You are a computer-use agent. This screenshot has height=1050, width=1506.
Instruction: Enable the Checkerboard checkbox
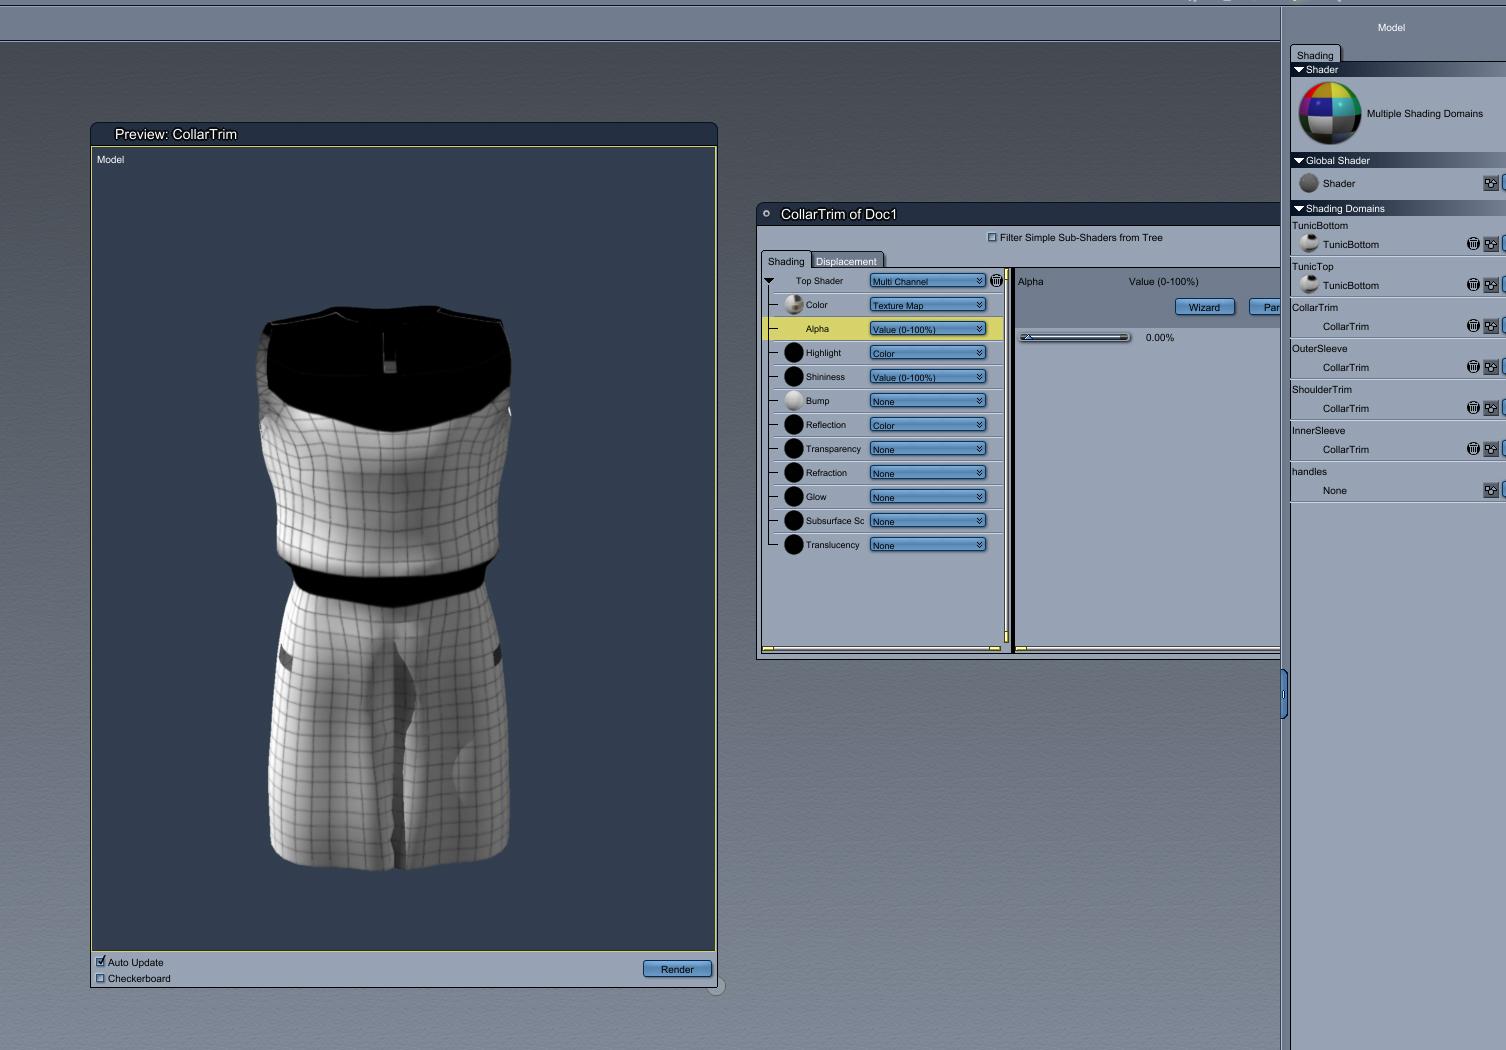point(100,978)
